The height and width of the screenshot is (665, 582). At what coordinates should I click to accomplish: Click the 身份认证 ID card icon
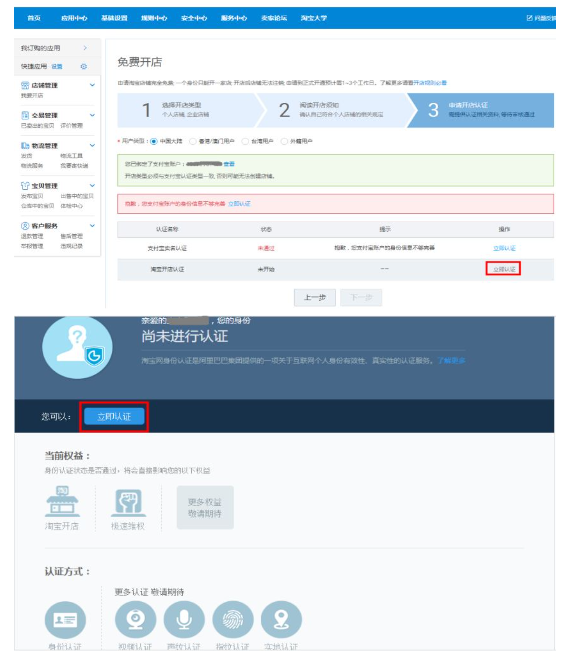[65, 620]
